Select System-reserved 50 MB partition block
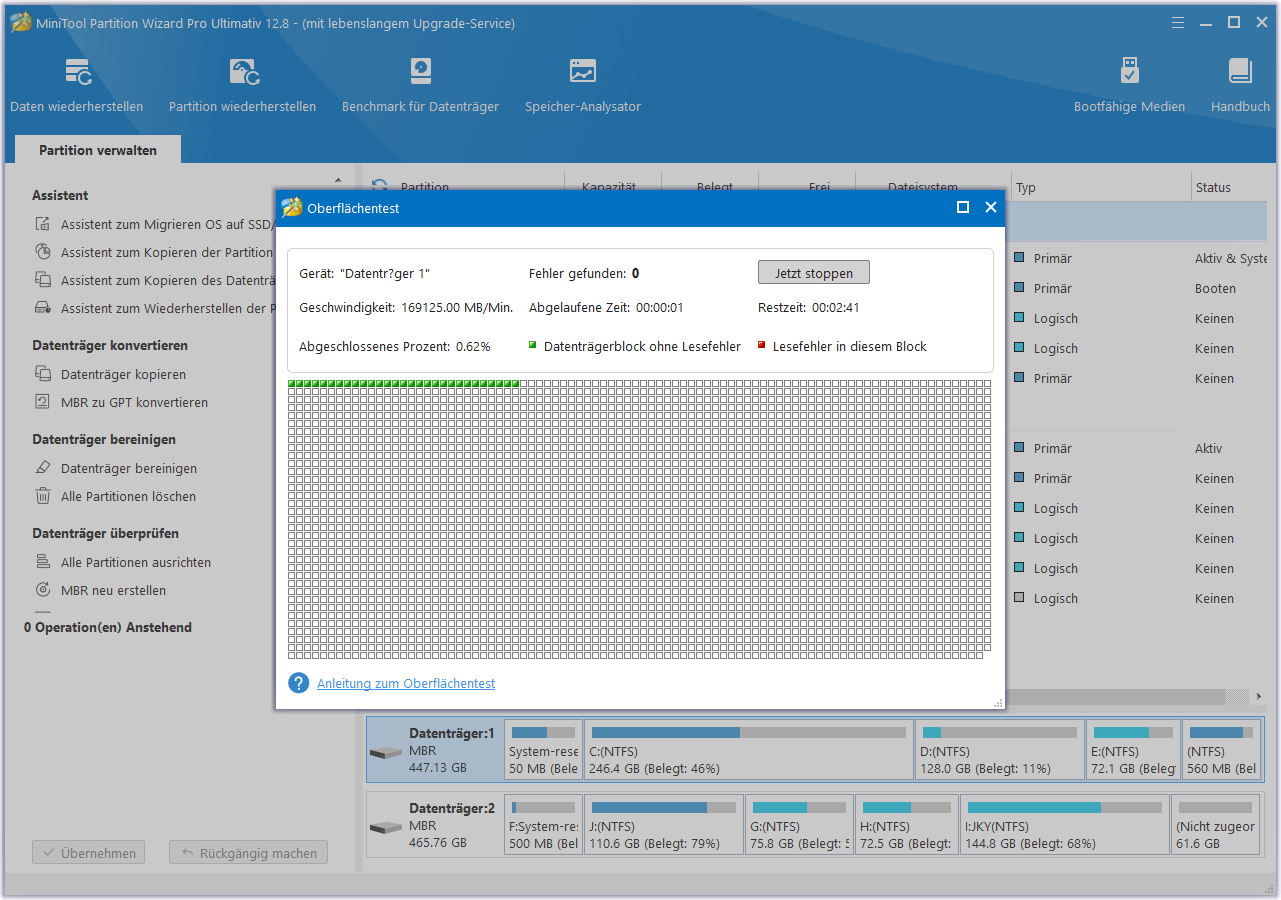Viewport: 1281px width, 900px height. click(543, 750)
